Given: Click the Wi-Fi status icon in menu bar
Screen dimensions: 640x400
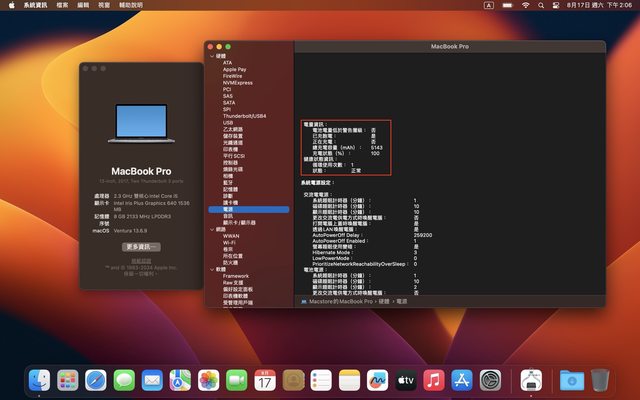Looking at the screenshot, I should point(526,5).
